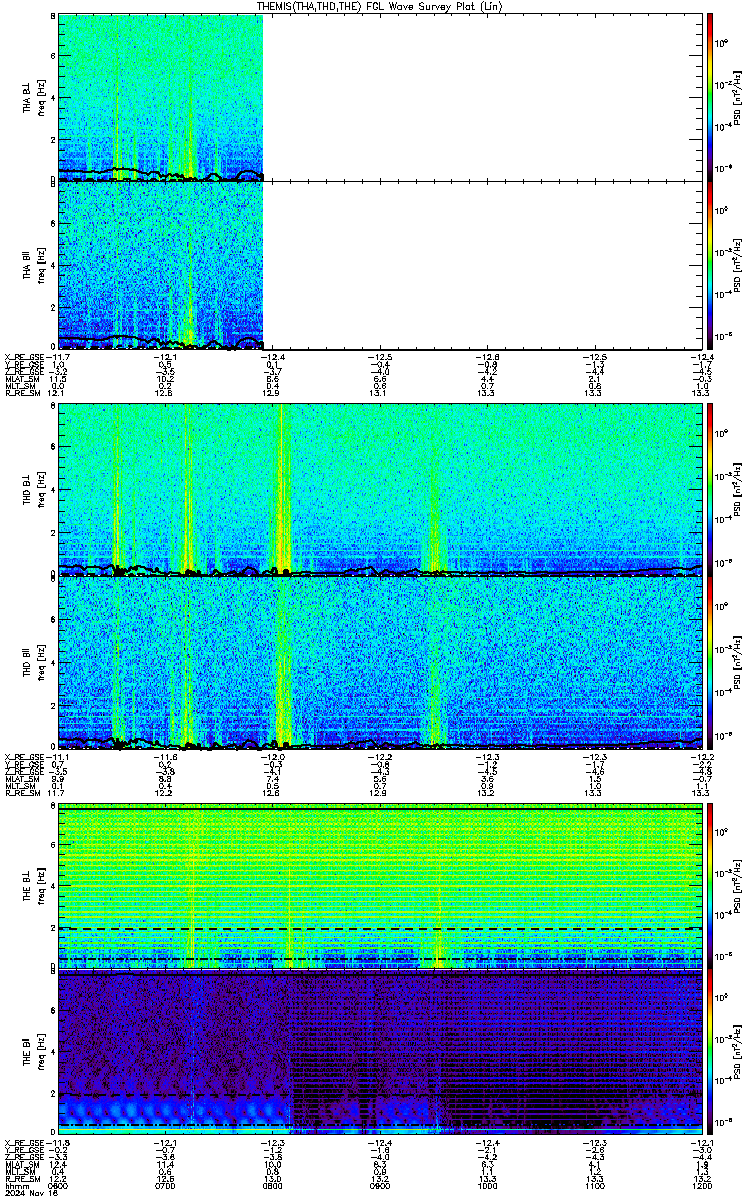
Task: Click the THD B-perpendicular spectrogram panel
Action: [x=380, y=489]
